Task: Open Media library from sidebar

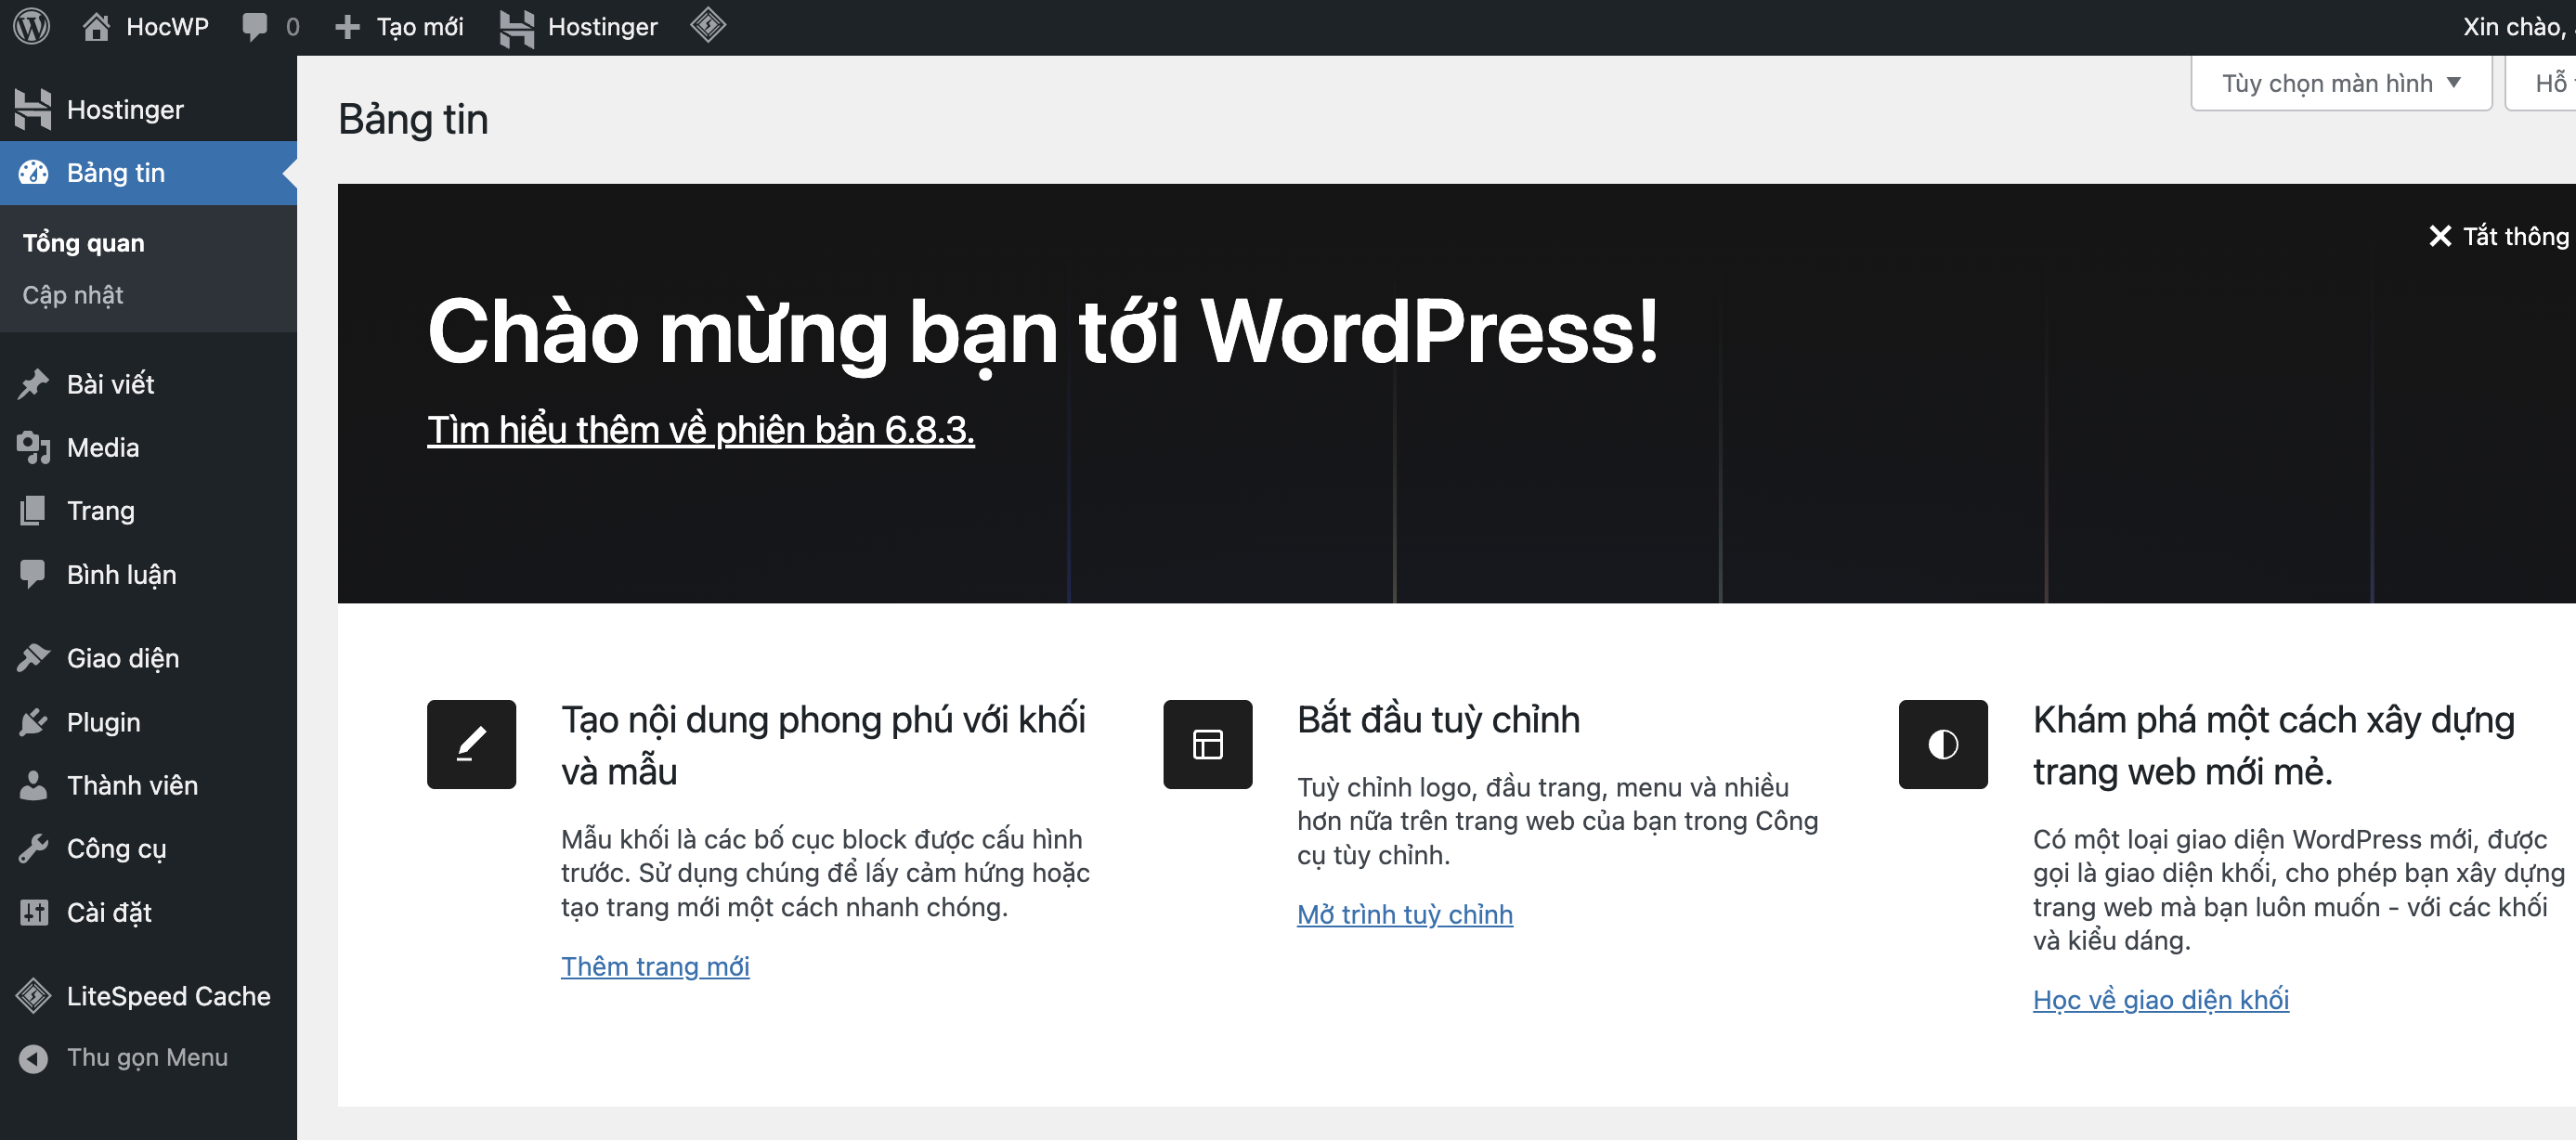Action: tap(102, 447)
